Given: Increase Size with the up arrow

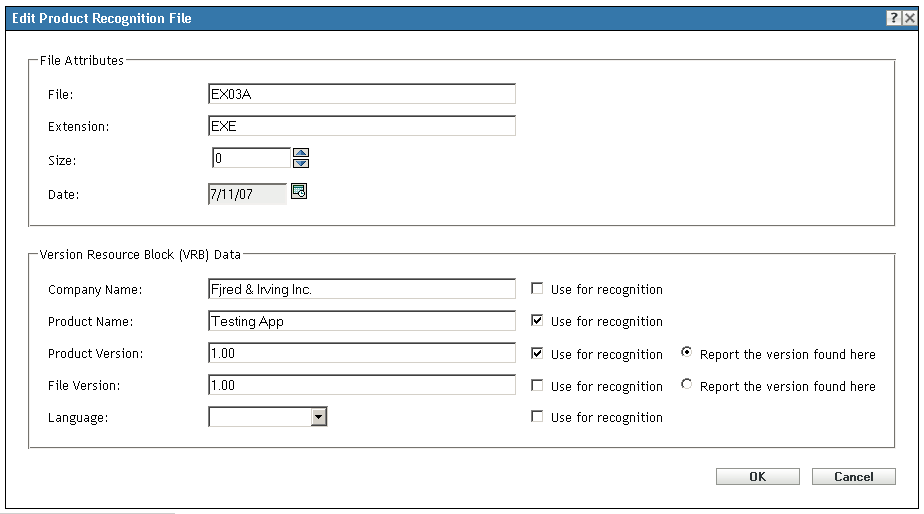Looking at the screenshot, I should [301, 153].
